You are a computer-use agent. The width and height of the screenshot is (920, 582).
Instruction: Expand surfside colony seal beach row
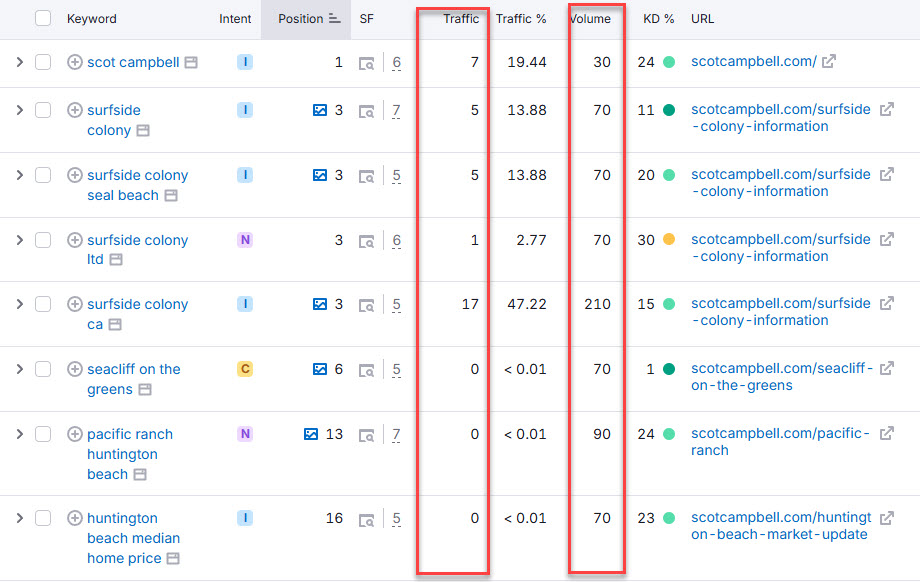[19, 175]
